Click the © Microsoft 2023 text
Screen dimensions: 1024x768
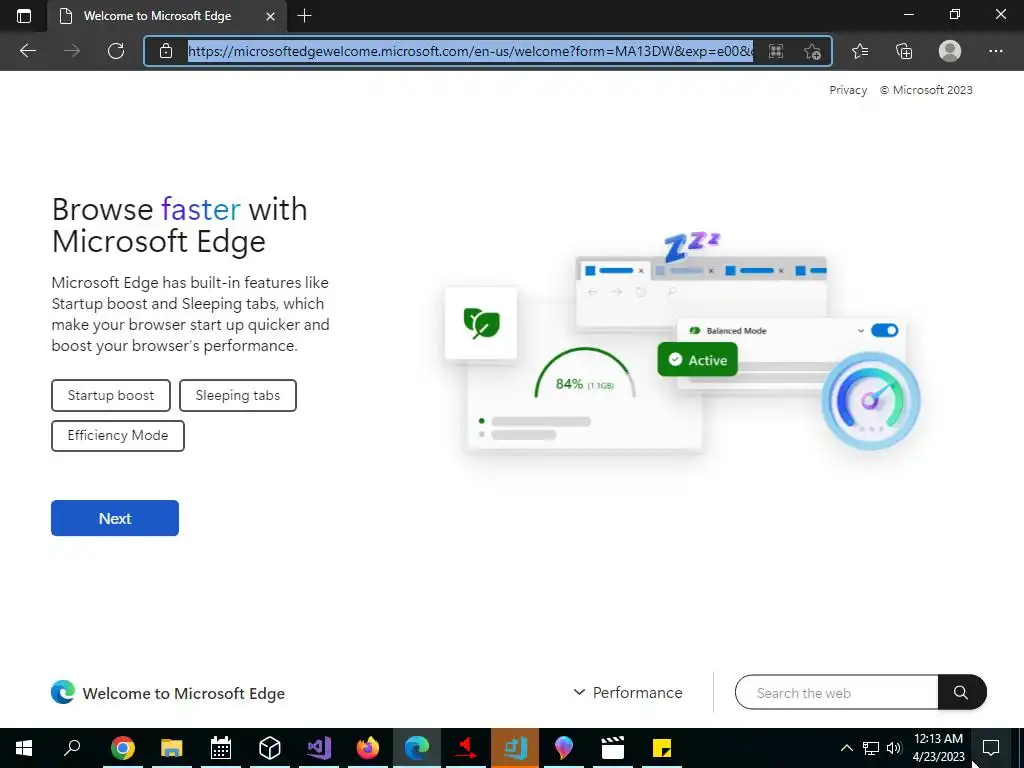(x=926, y=90)
